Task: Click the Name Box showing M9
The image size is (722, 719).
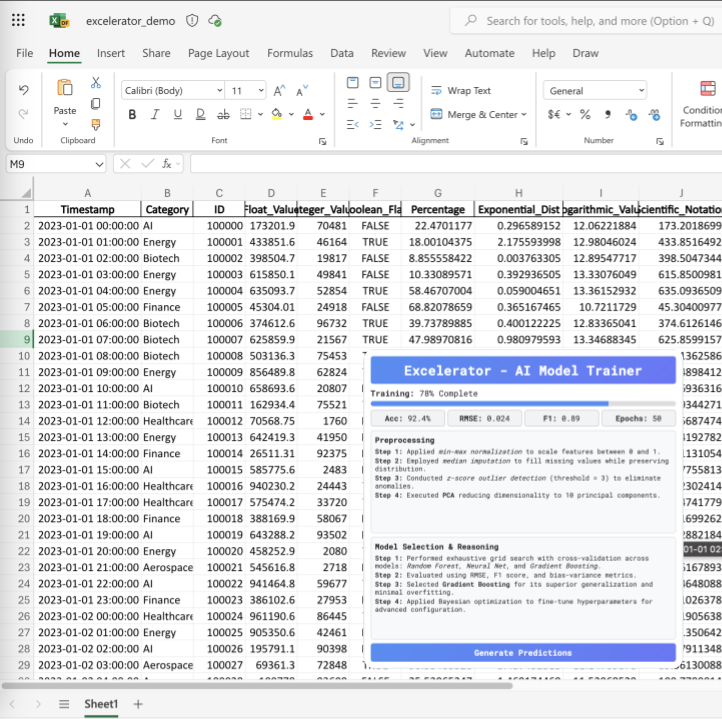Action: click(55, 164)
